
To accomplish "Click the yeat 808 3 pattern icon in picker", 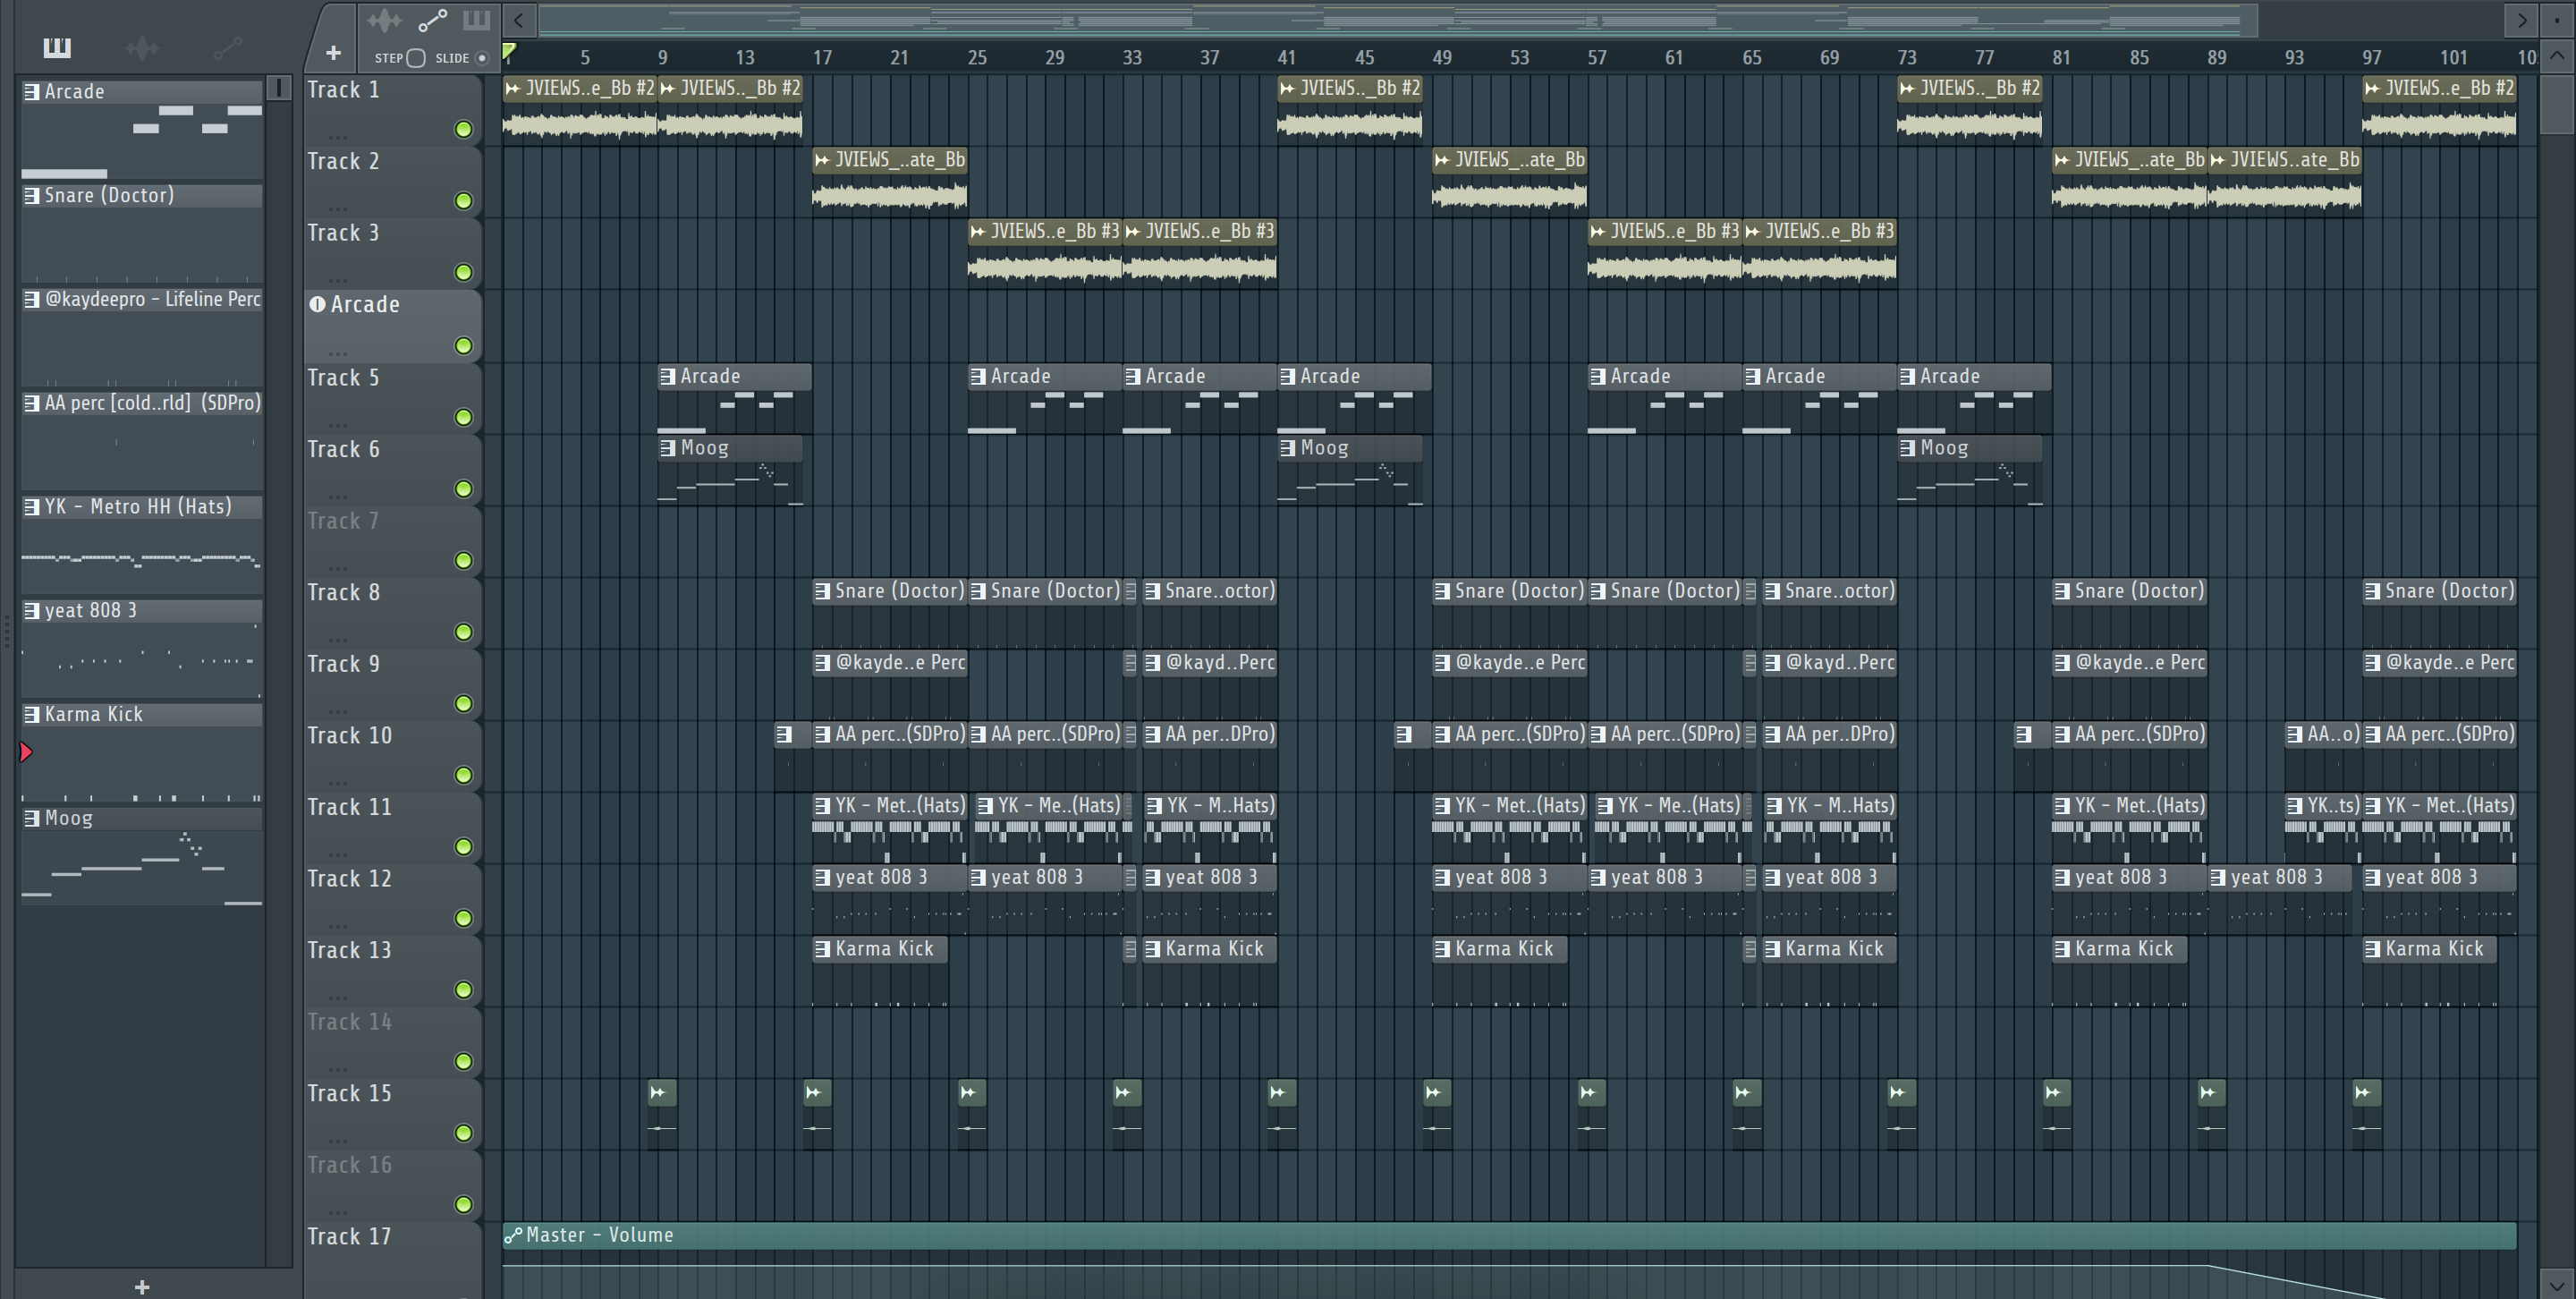I will coord(32,611).
